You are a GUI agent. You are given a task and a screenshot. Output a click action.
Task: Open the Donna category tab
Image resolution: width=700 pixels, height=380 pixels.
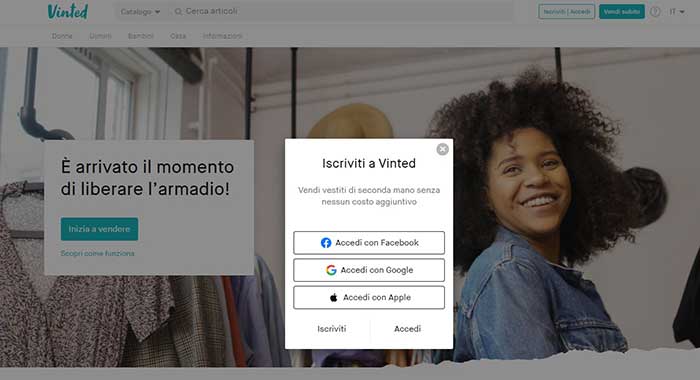[x=62, y=36]
